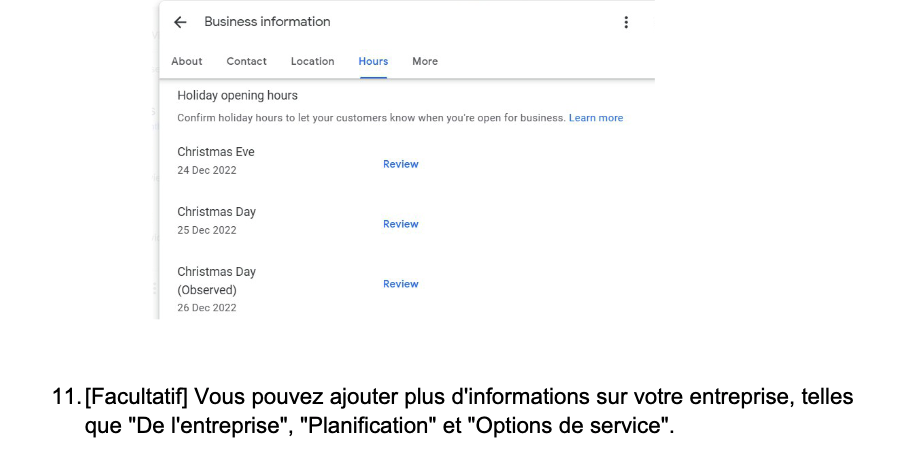
Task: Open the Contact tab
Action: coord(246,61)
